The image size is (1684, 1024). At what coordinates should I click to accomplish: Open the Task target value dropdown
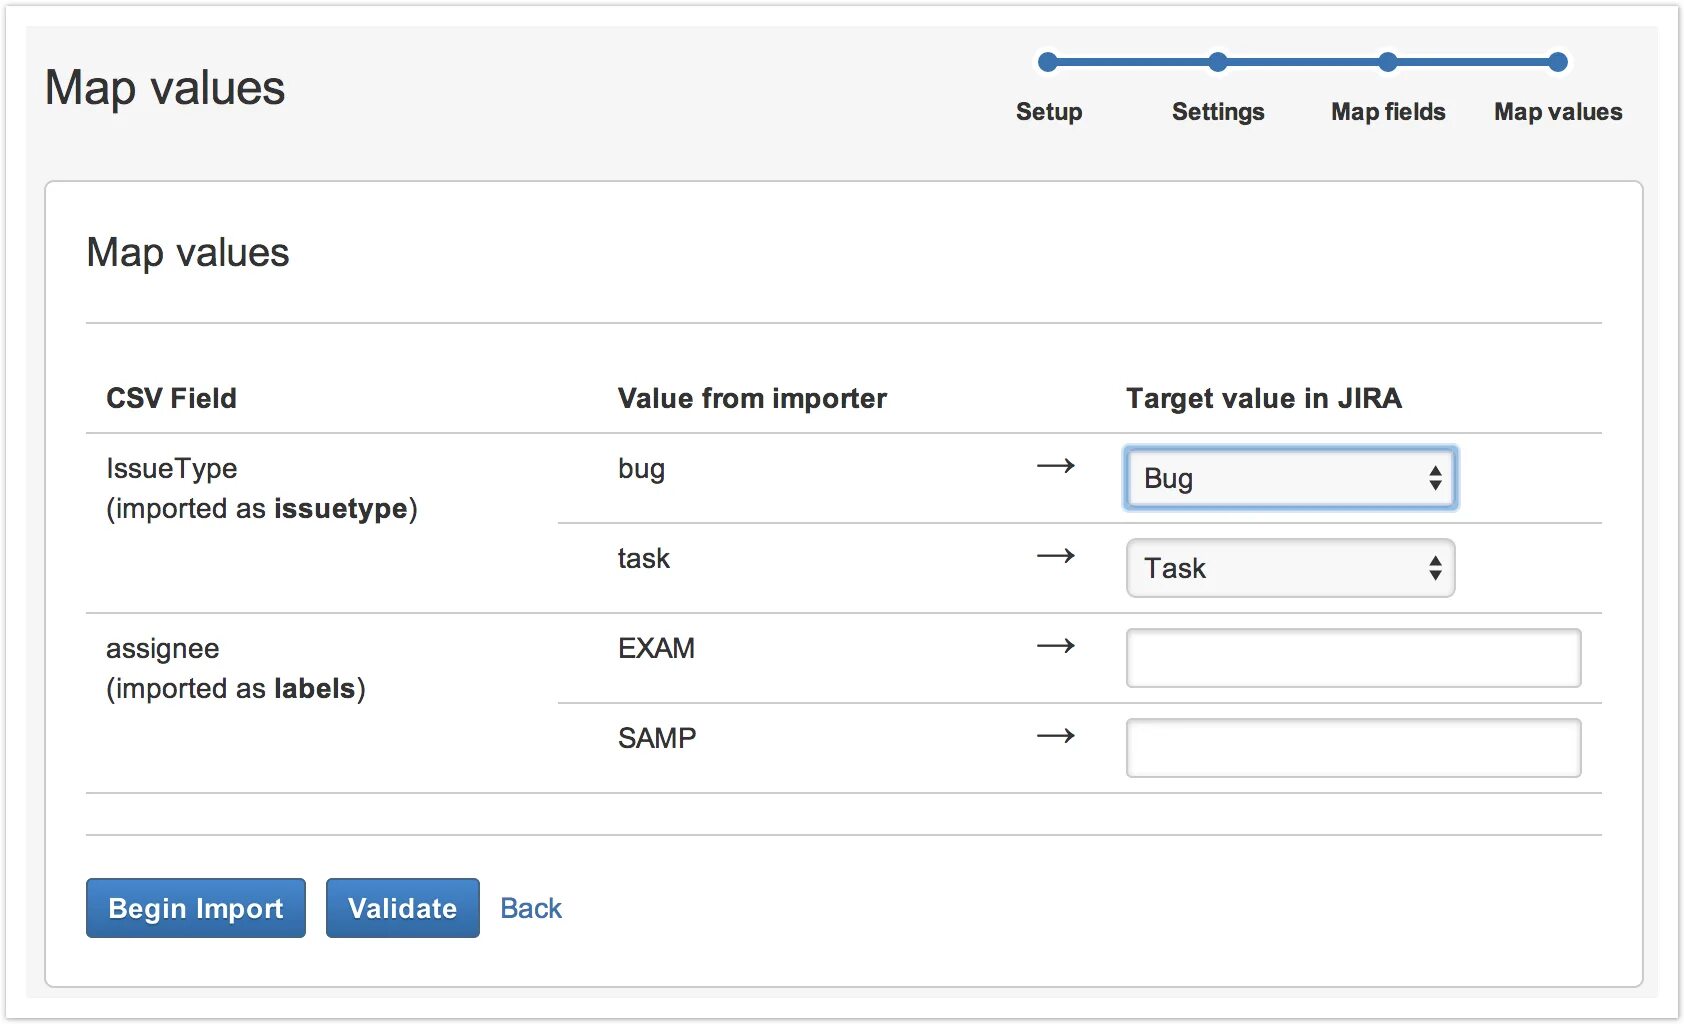(1290, 568)
